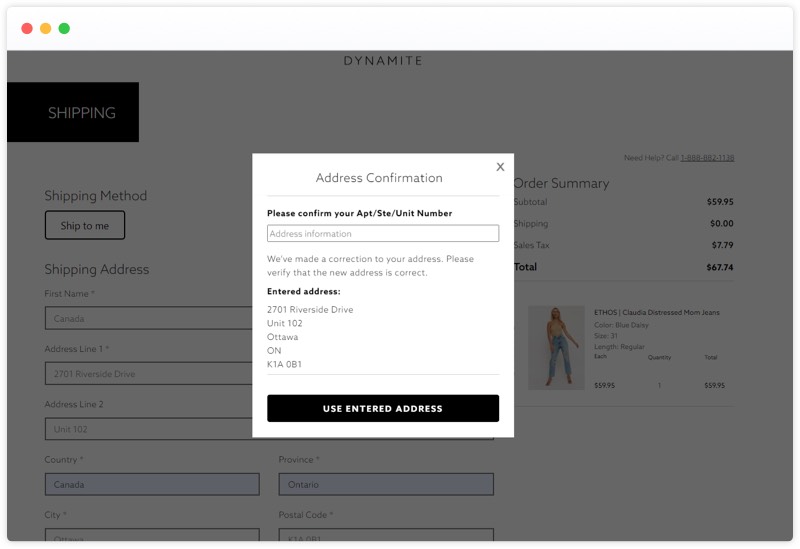Screen dimensions: 800x549
Task: Click the Address Line 2 field
Action: pos(148,429)
